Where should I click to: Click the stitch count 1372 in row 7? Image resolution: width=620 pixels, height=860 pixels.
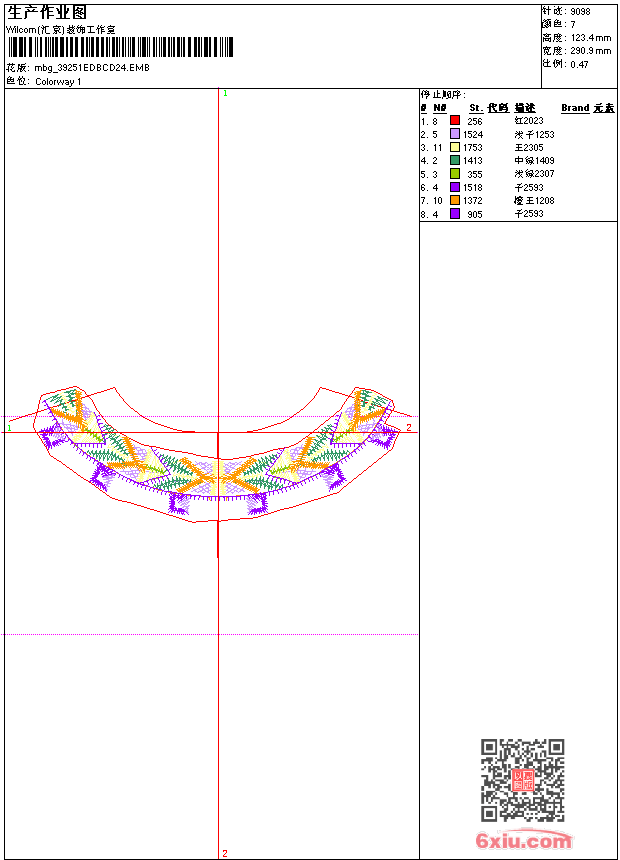click(473, 201)
